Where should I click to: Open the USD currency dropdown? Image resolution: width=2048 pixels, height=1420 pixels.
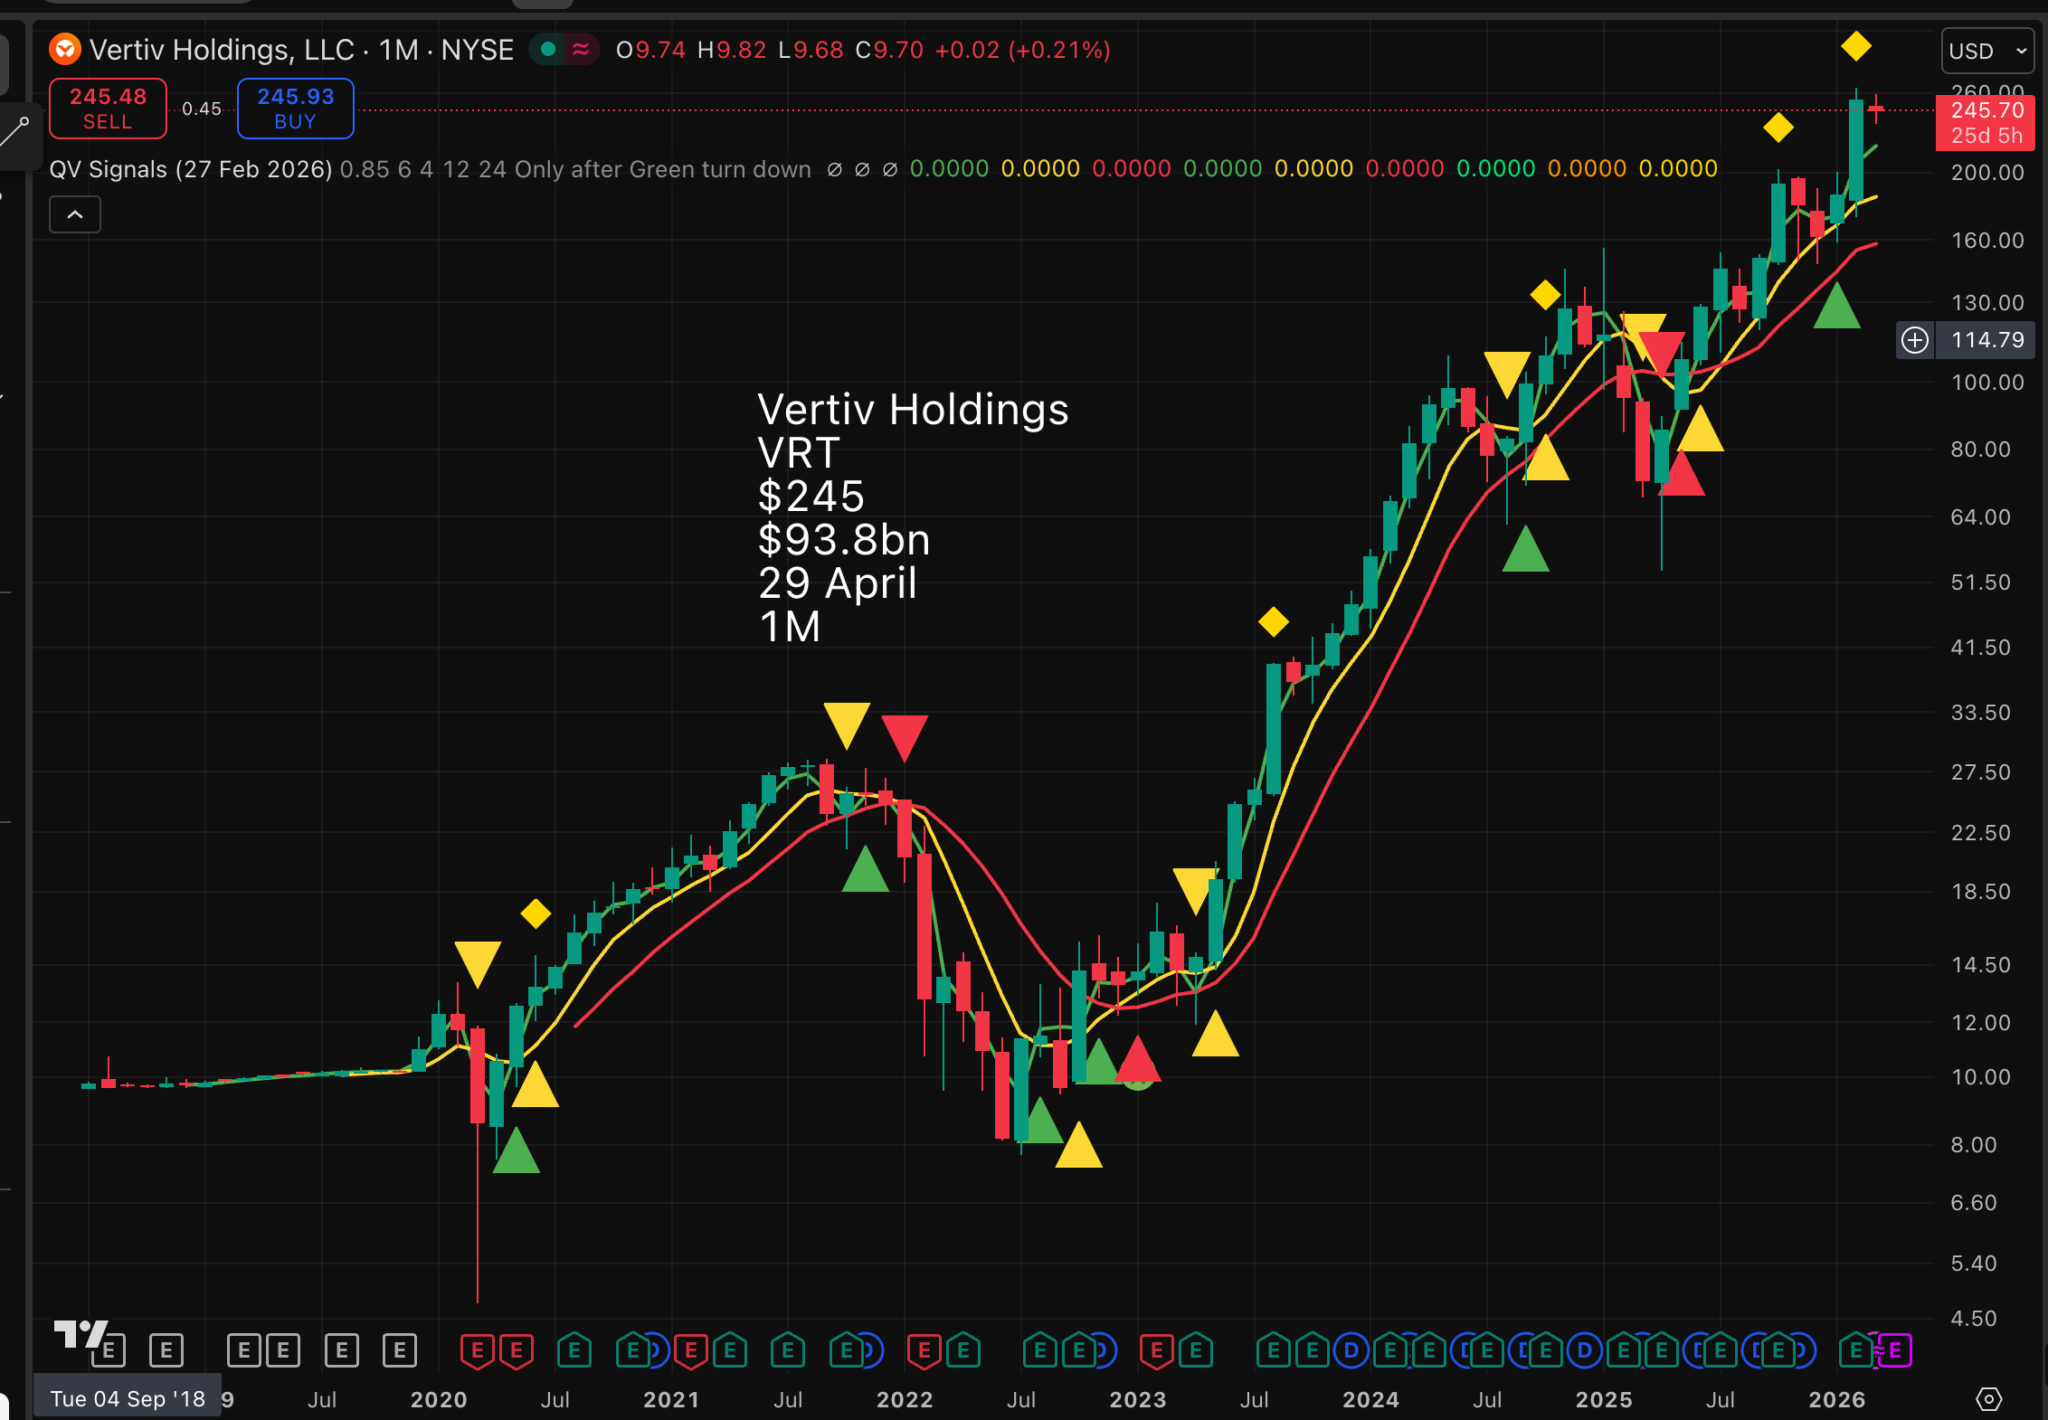point(1986,51)
